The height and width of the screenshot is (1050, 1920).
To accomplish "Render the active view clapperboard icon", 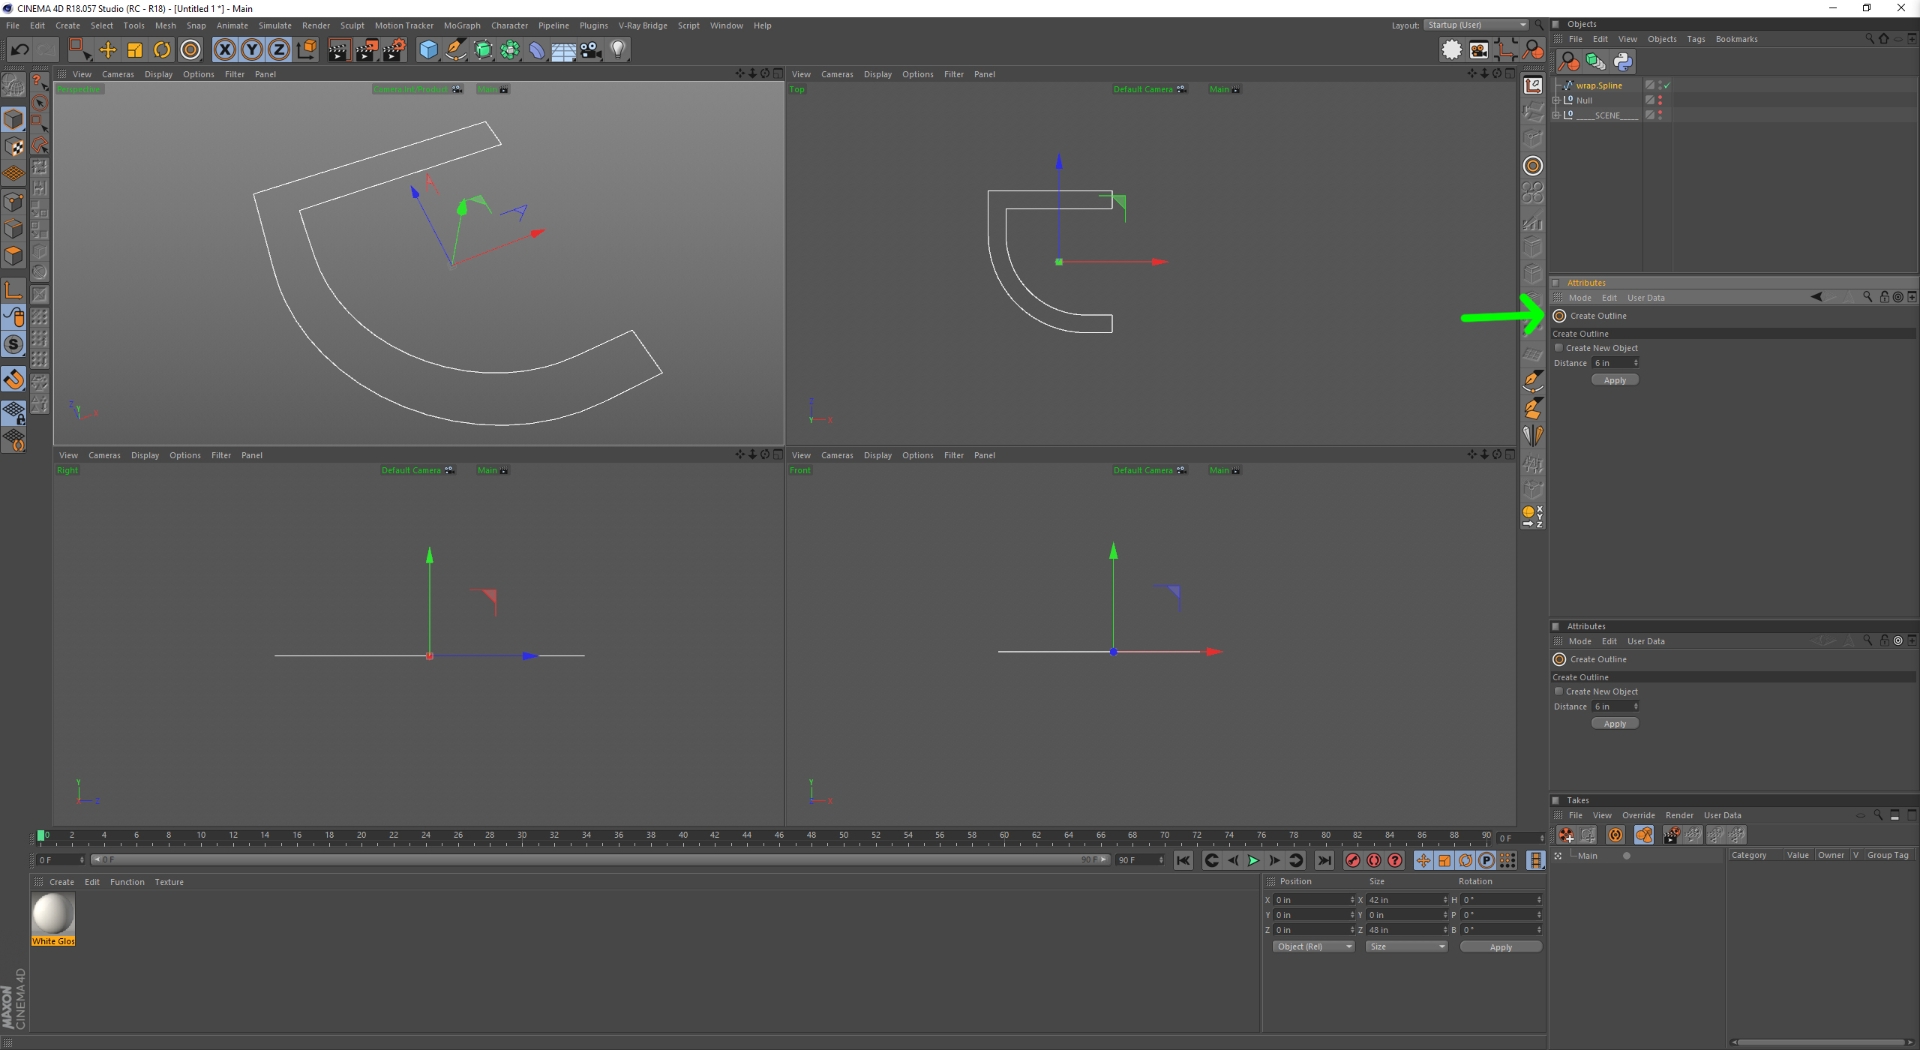I will 338,49.
